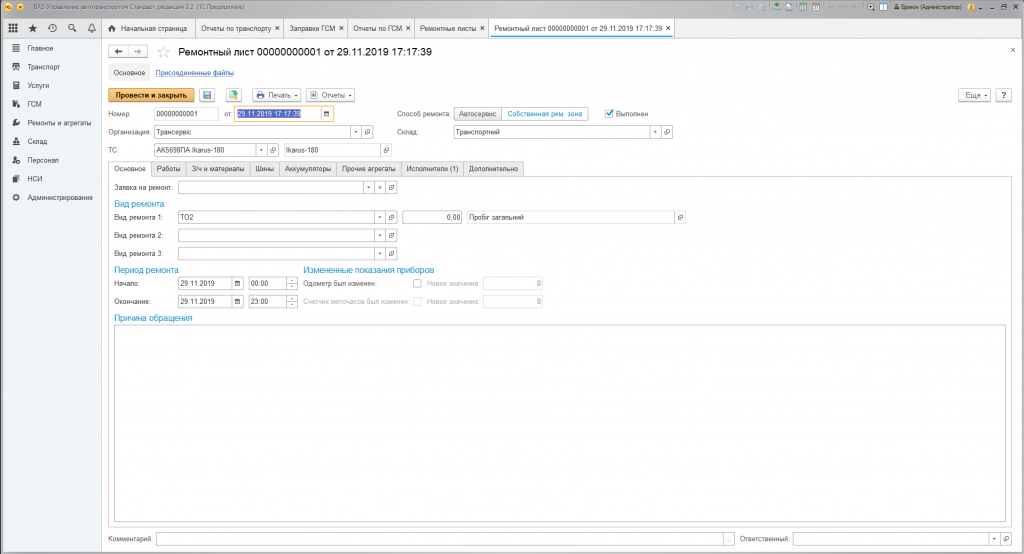Expand Вид ремонта 1 dropdown
Viewport: 1024px width, 554px height.
point(379,218)
